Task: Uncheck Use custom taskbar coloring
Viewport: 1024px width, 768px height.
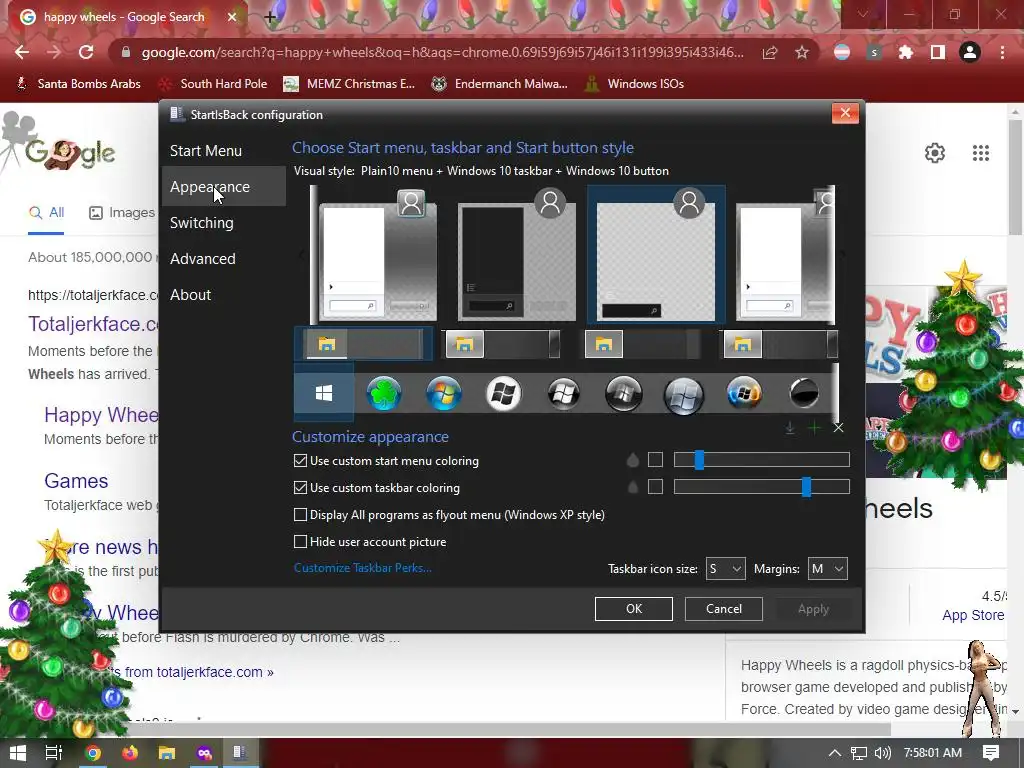Action: click(300, 487)
